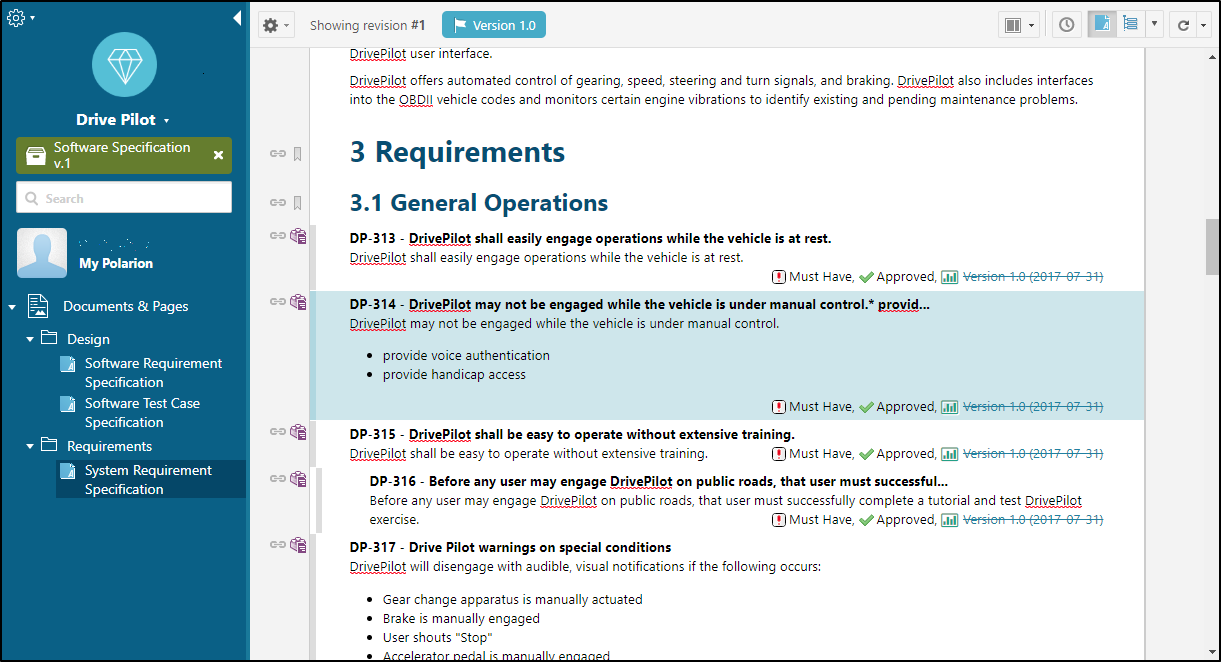The height and width of the screenshot is (662, 1221).
Task: Show the revision history clock
Action: 1067,25
